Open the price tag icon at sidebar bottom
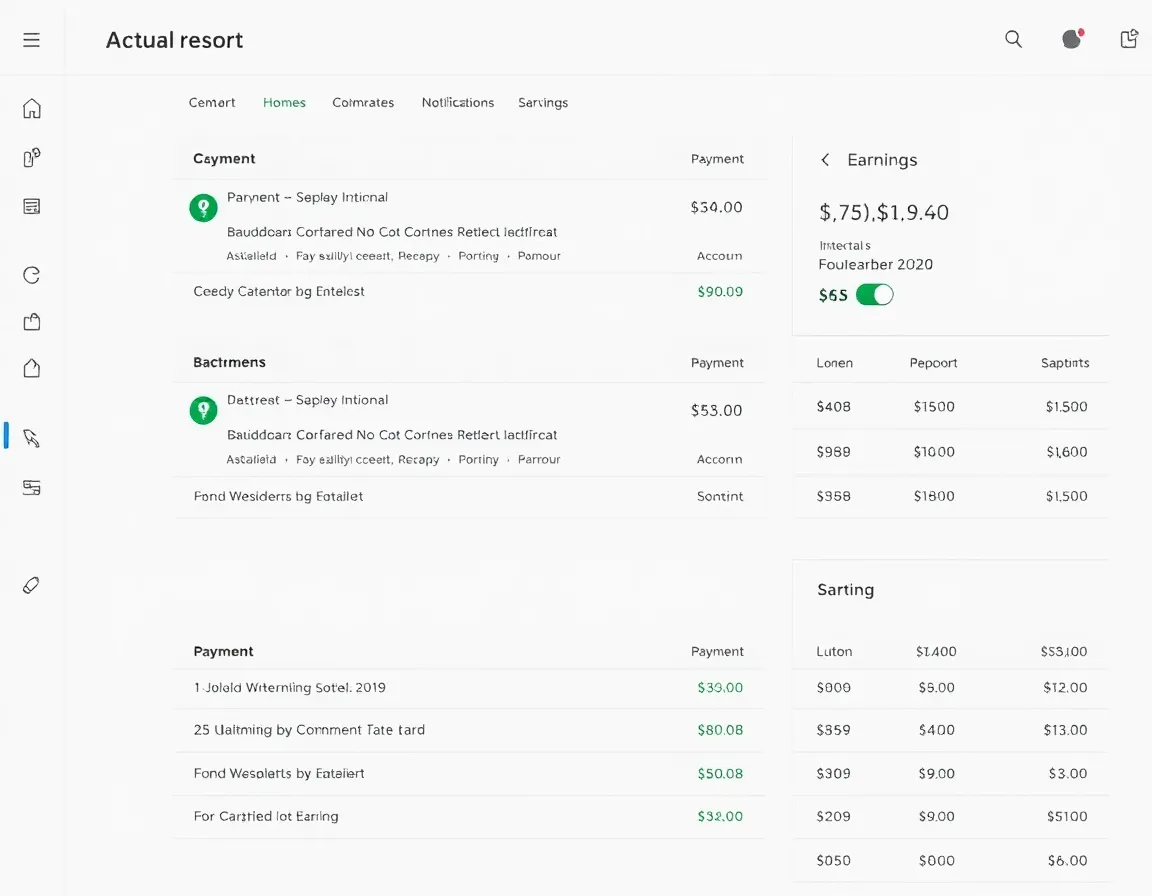 pos(31,584)
